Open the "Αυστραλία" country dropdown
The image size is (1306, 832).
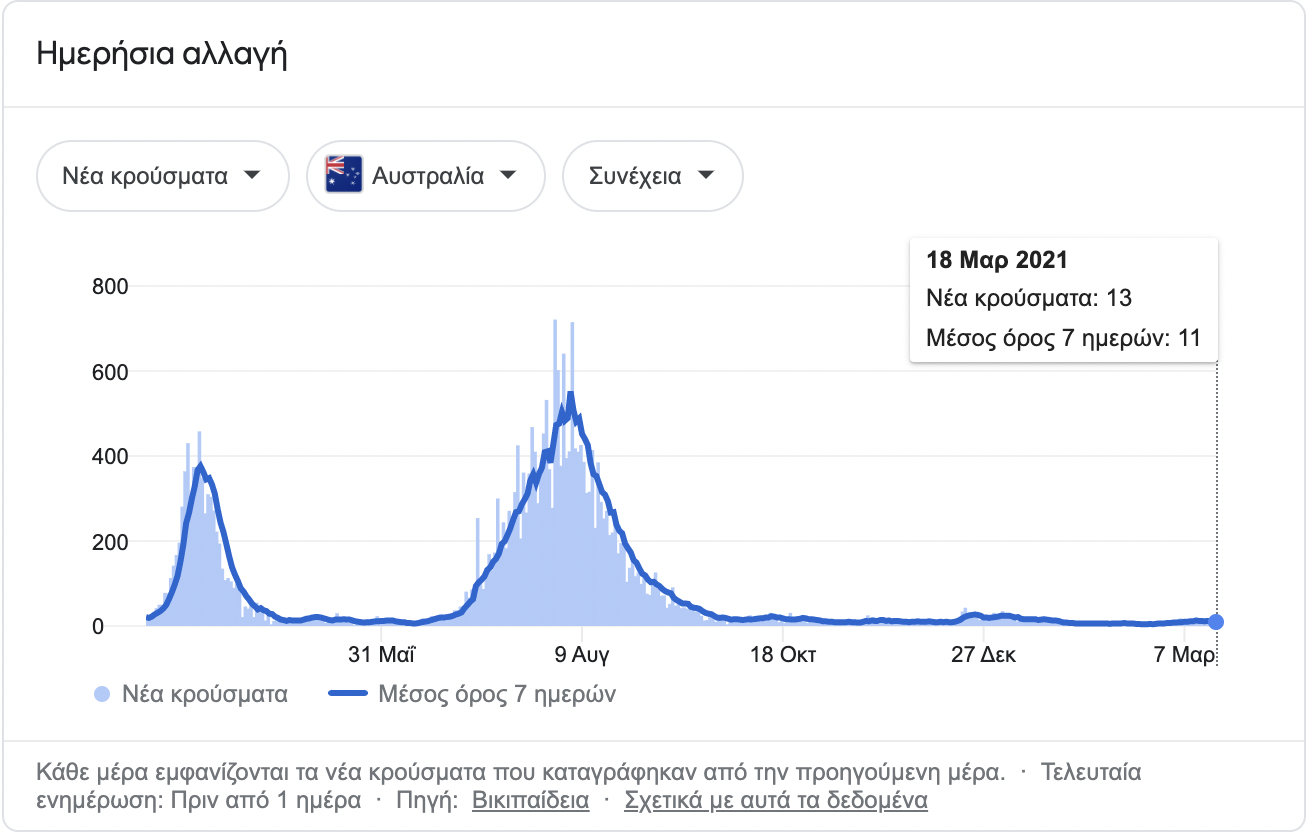pyautogui.click(x=426, y=177)
